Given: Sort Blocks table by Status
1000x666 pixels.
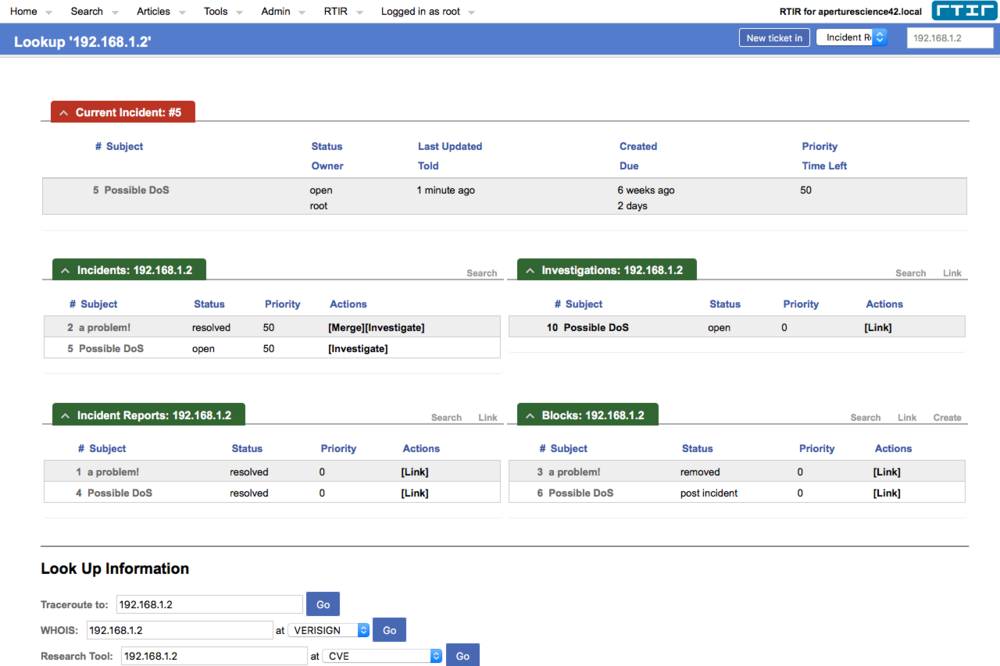Looking at the screenshot, I should (x=697, y=448).
